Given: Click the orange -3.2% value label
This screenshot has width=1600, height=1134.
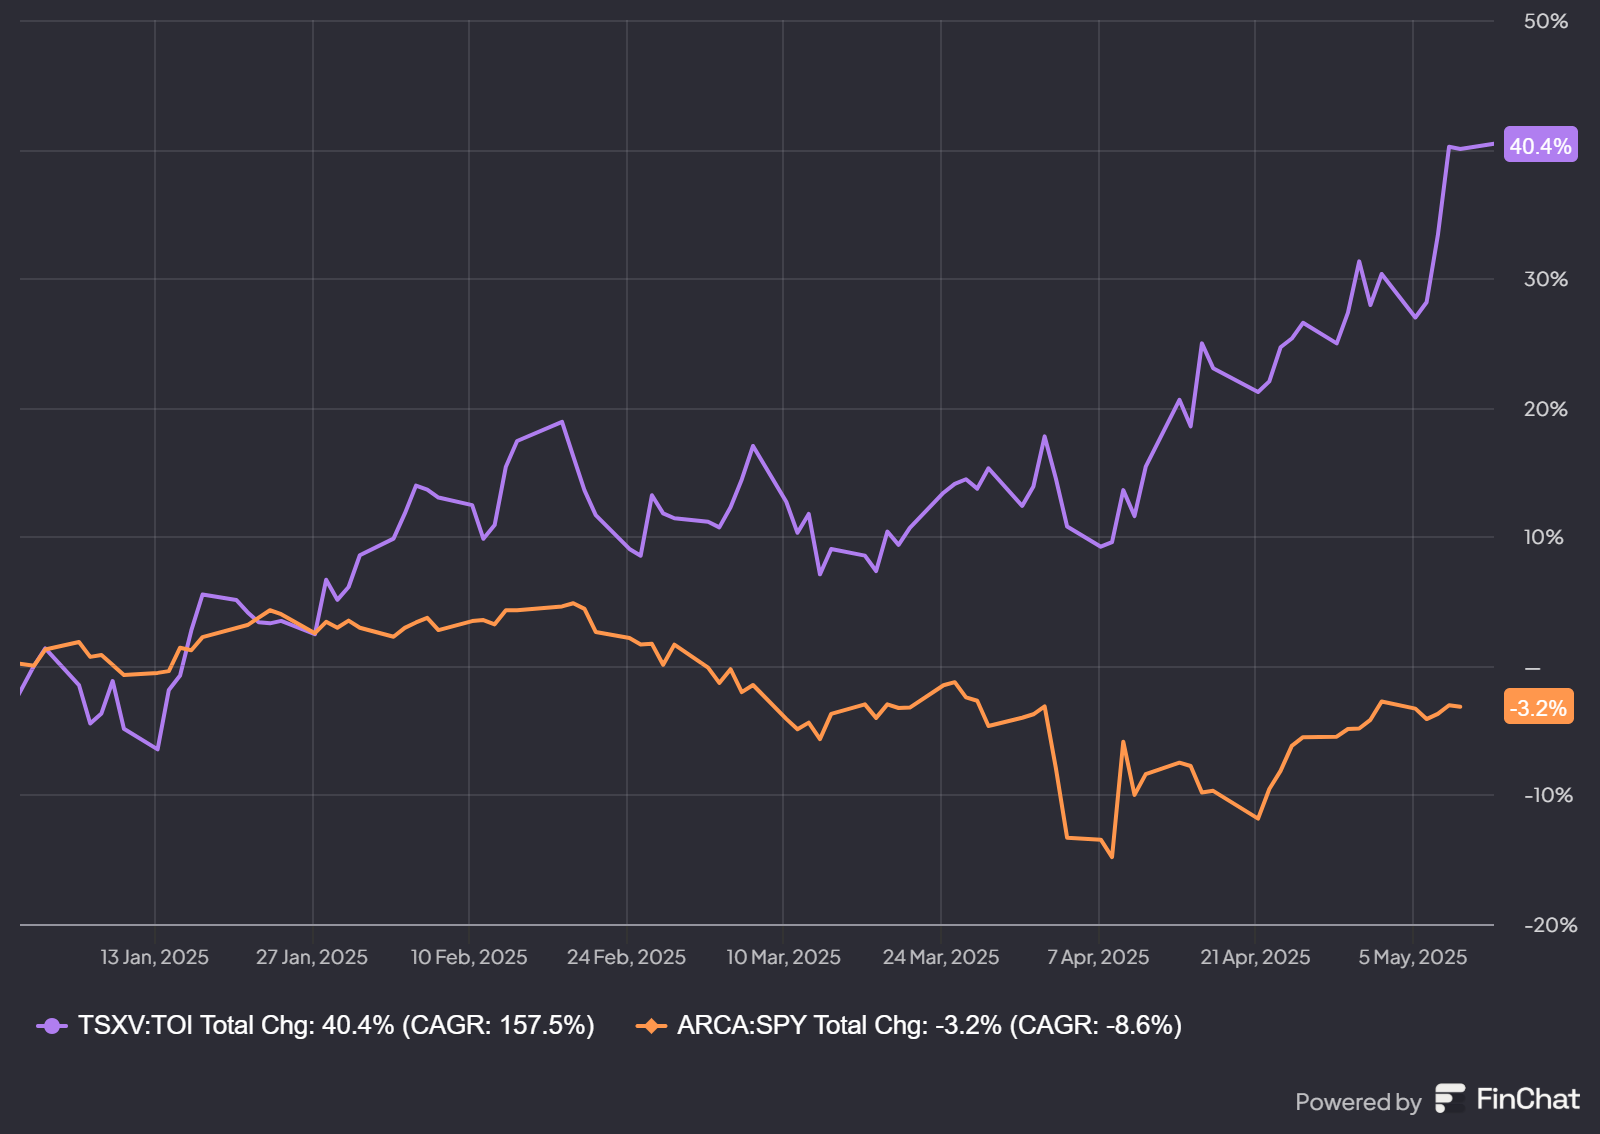Looking at the screenshot, I should [x=1538, y=708].
